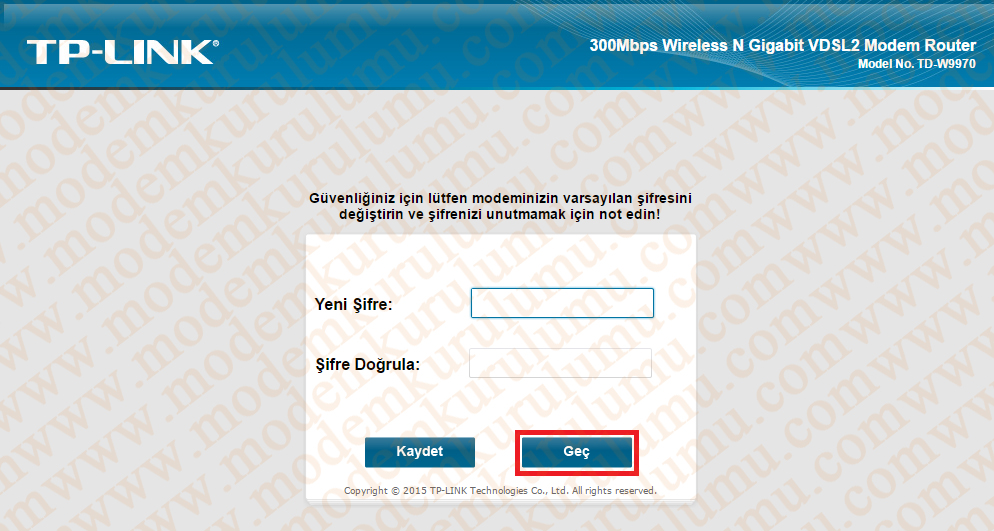Image resolution: width=994 pixels, height=531 pixels.
Task: Click the Güvenliğiniz için warning message line
Action: (x=500, y=198)
